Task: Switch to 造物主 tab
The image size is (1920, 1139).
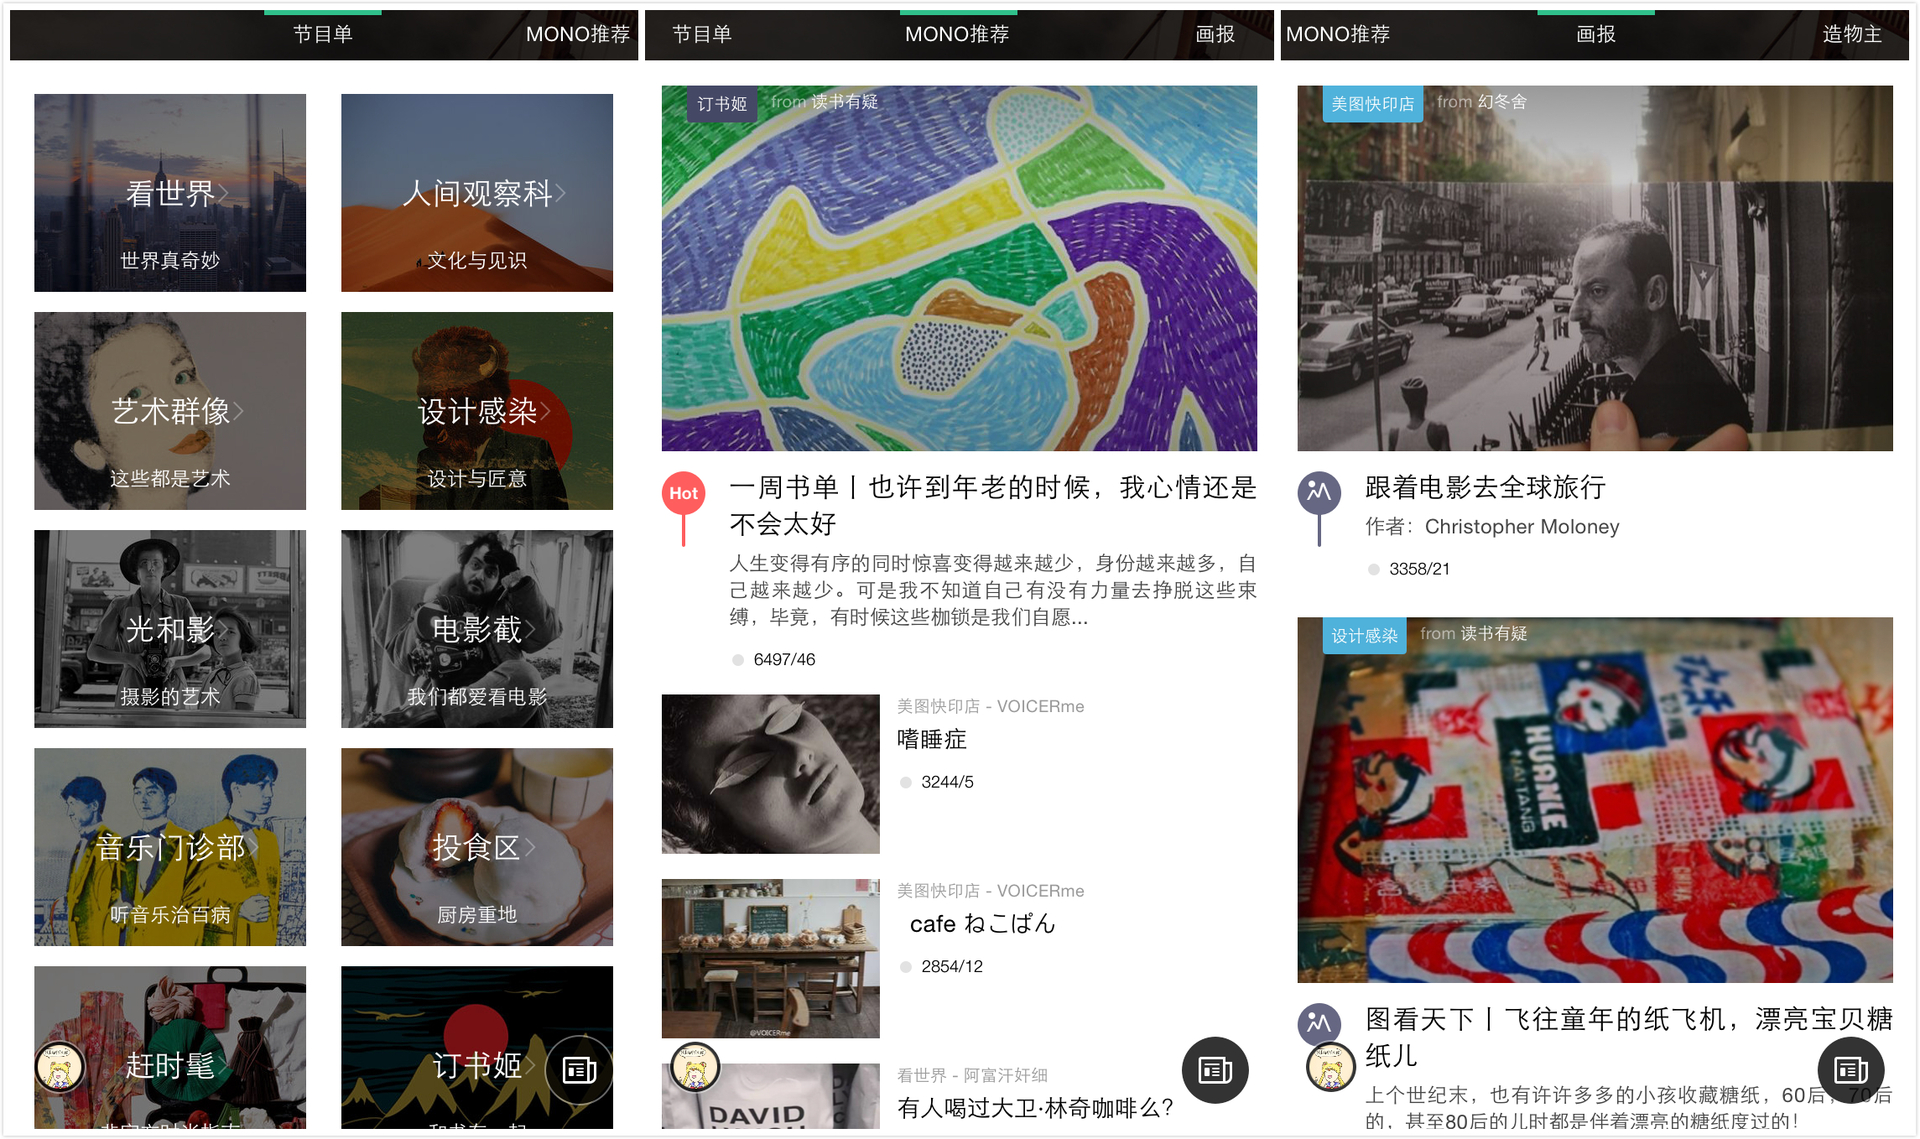Action: click(1851, 34)
